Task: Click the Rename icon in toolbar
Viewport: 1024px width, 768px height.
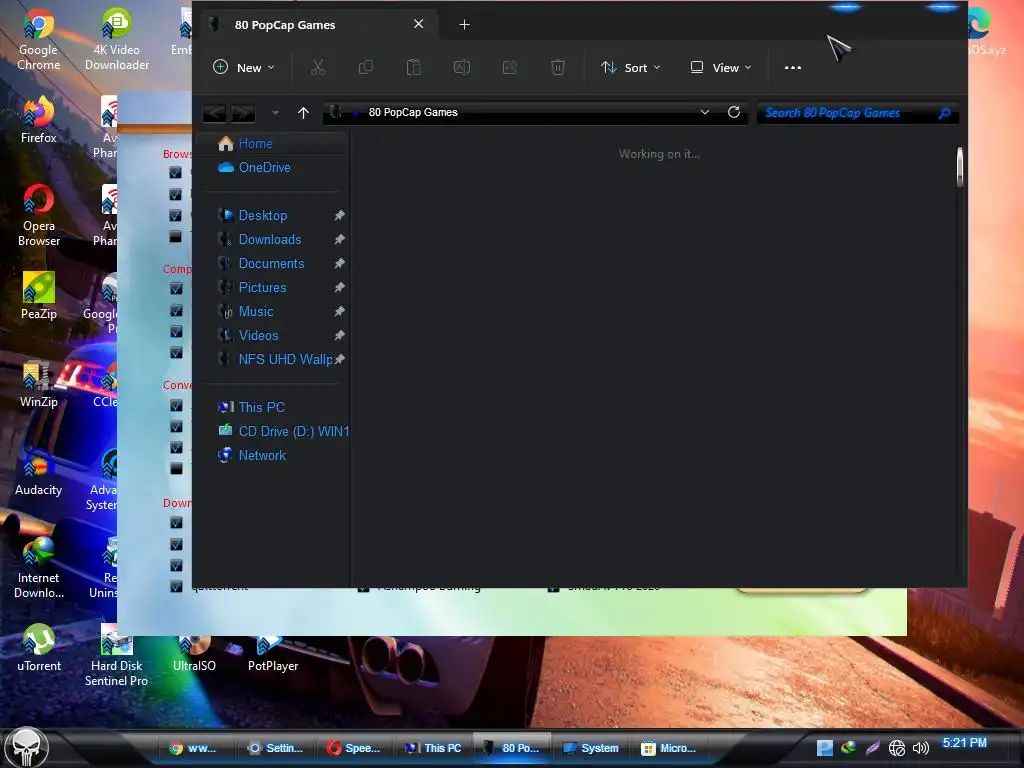Action: coord(462,67)
